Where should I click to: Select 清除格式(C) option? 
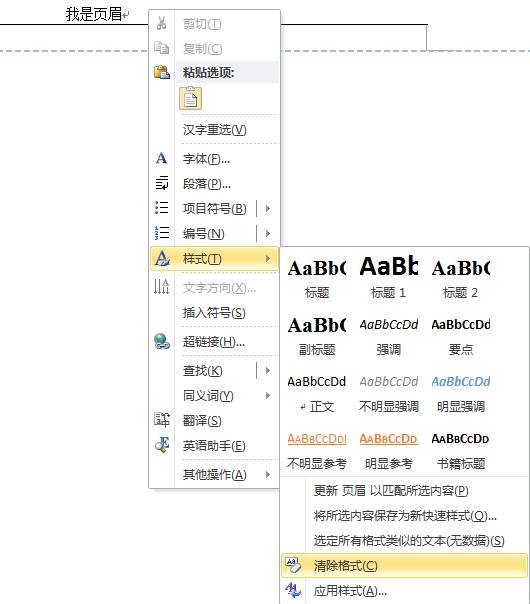point(404,565)
